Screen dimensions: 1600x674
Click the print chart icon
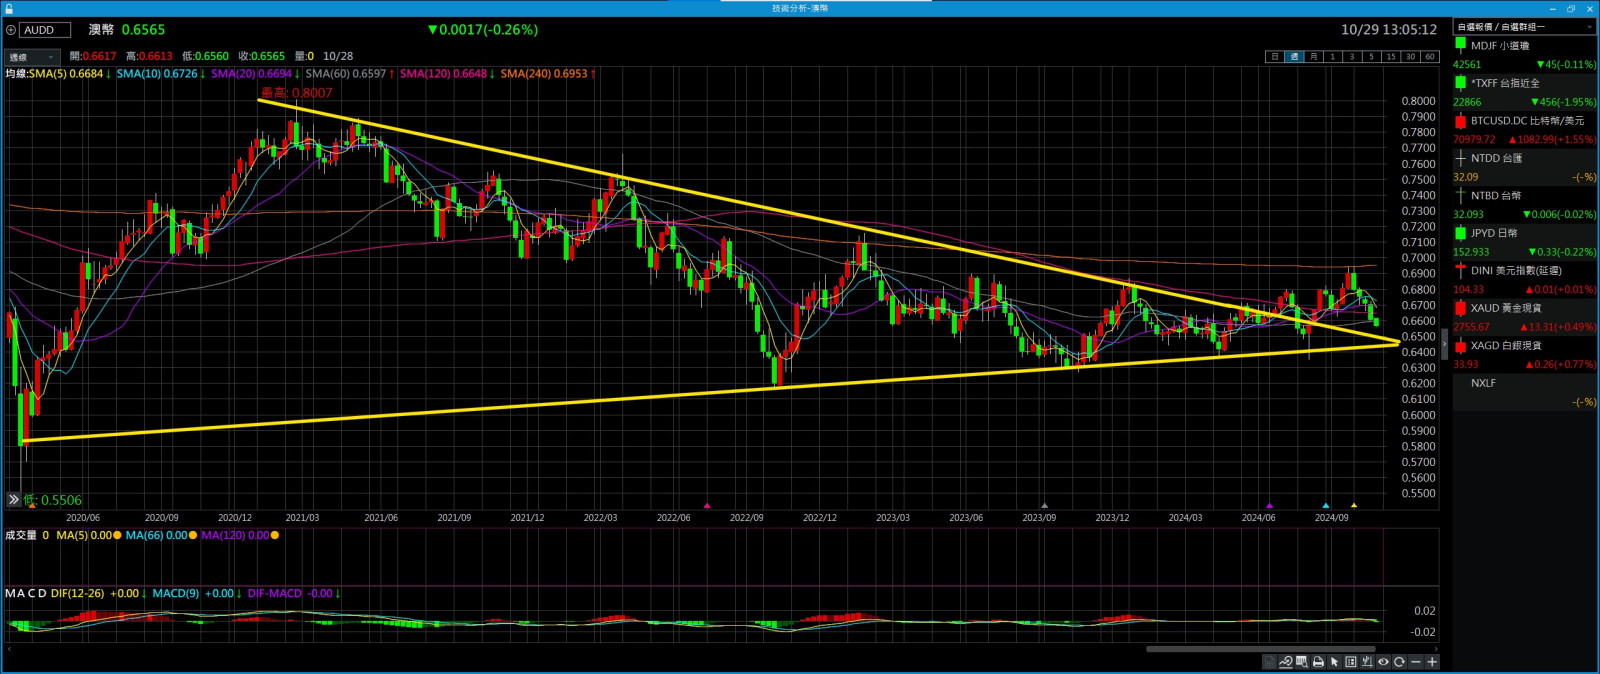pos(1318,662)
